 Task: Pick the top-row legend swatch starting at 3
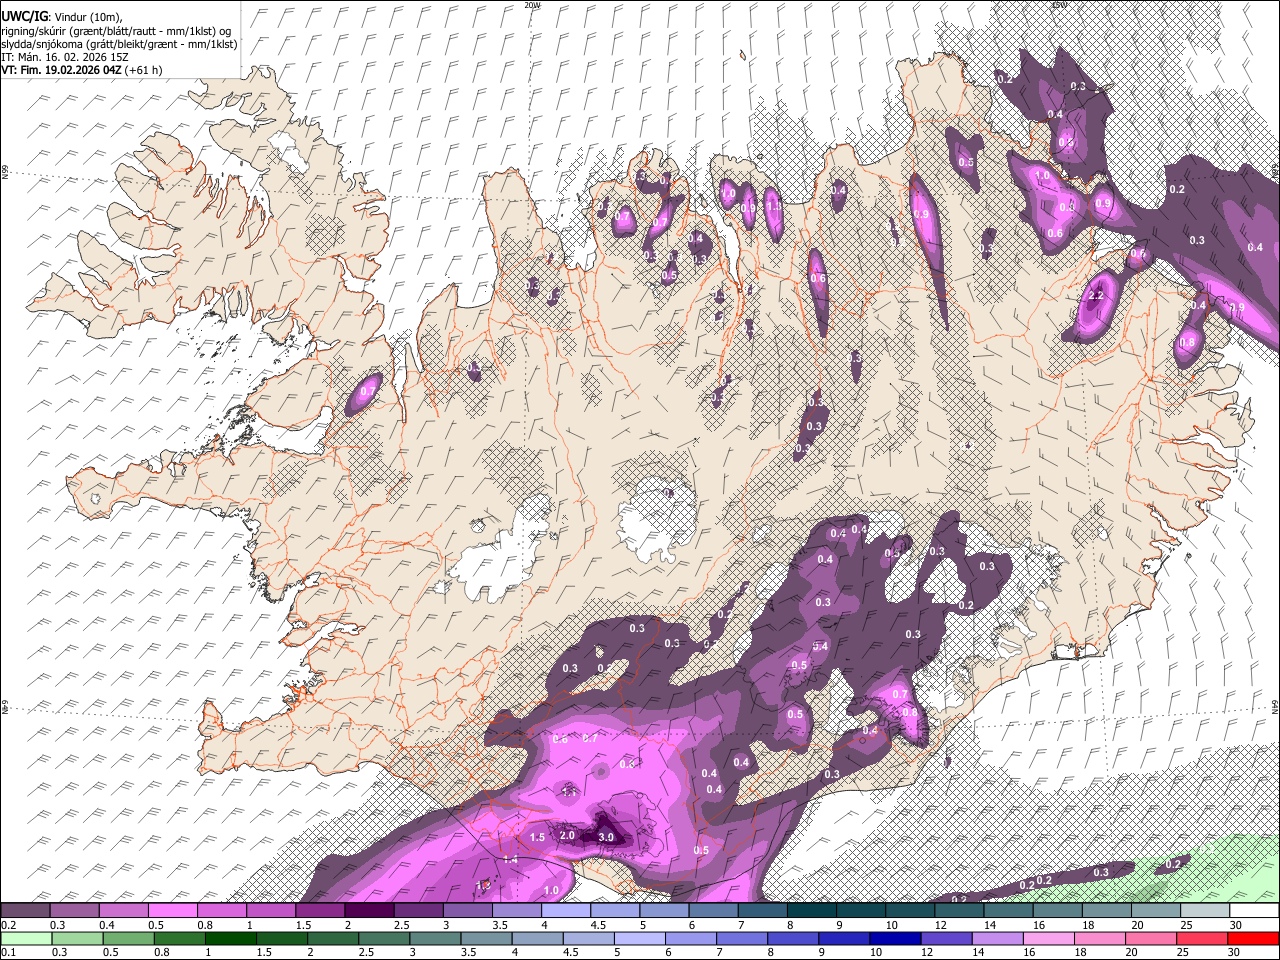(x=468, y=911)
